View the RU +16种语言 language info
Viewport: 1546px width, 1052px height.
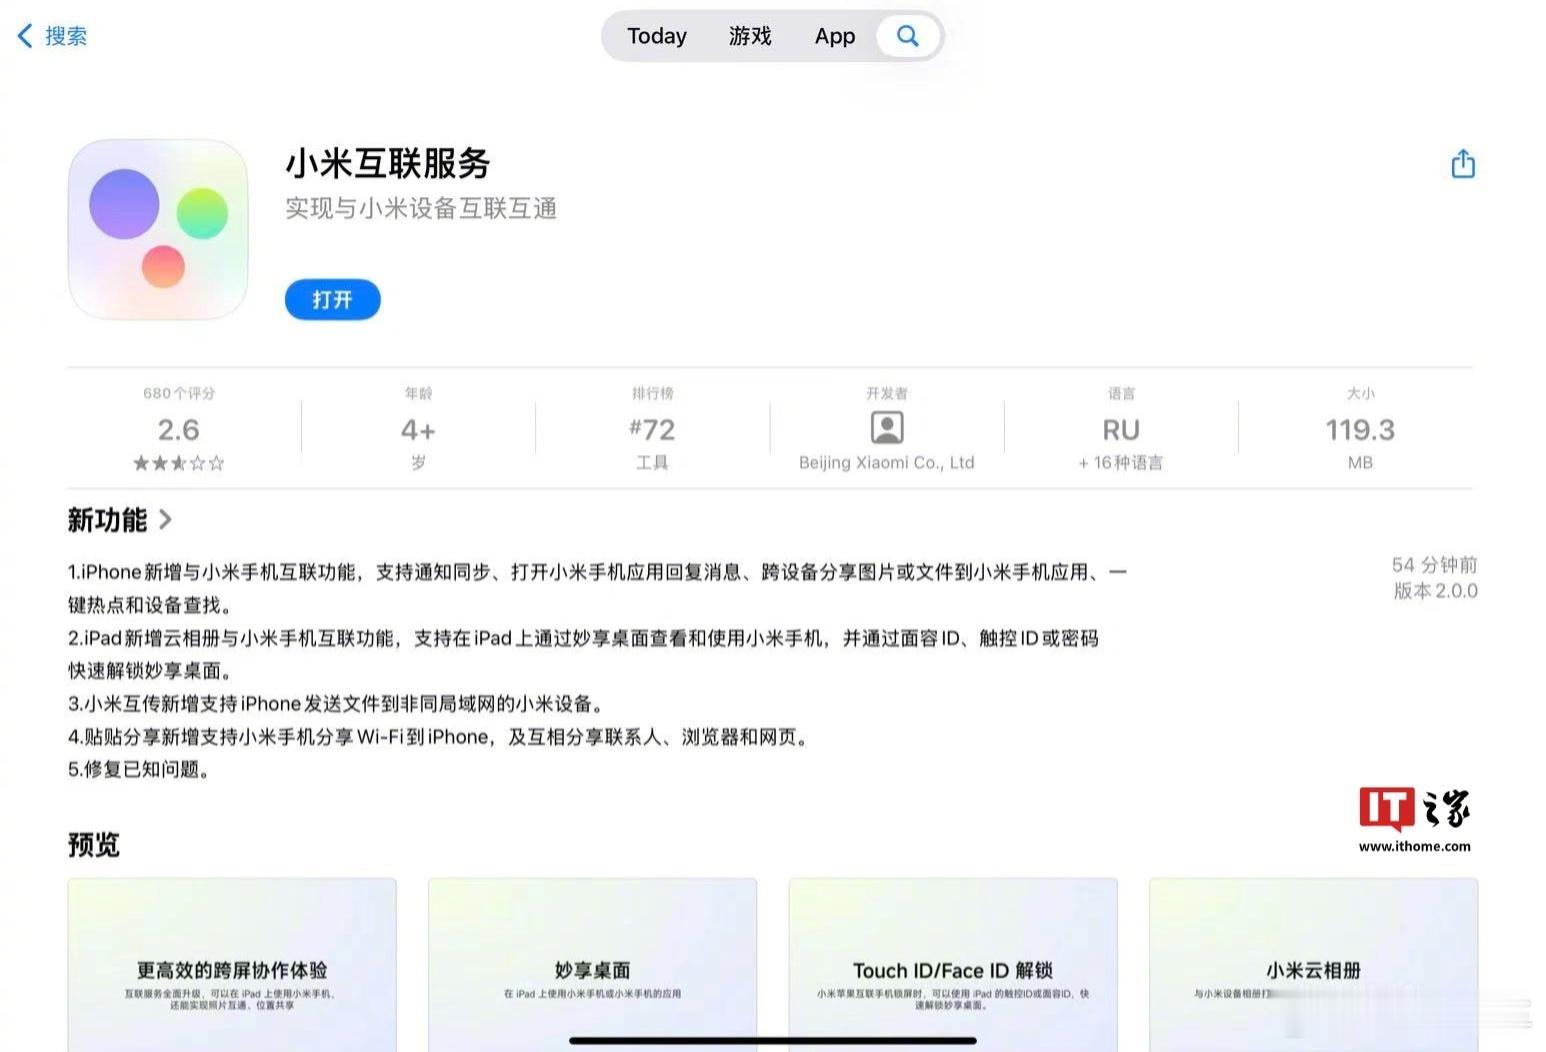click(1121, 429)
